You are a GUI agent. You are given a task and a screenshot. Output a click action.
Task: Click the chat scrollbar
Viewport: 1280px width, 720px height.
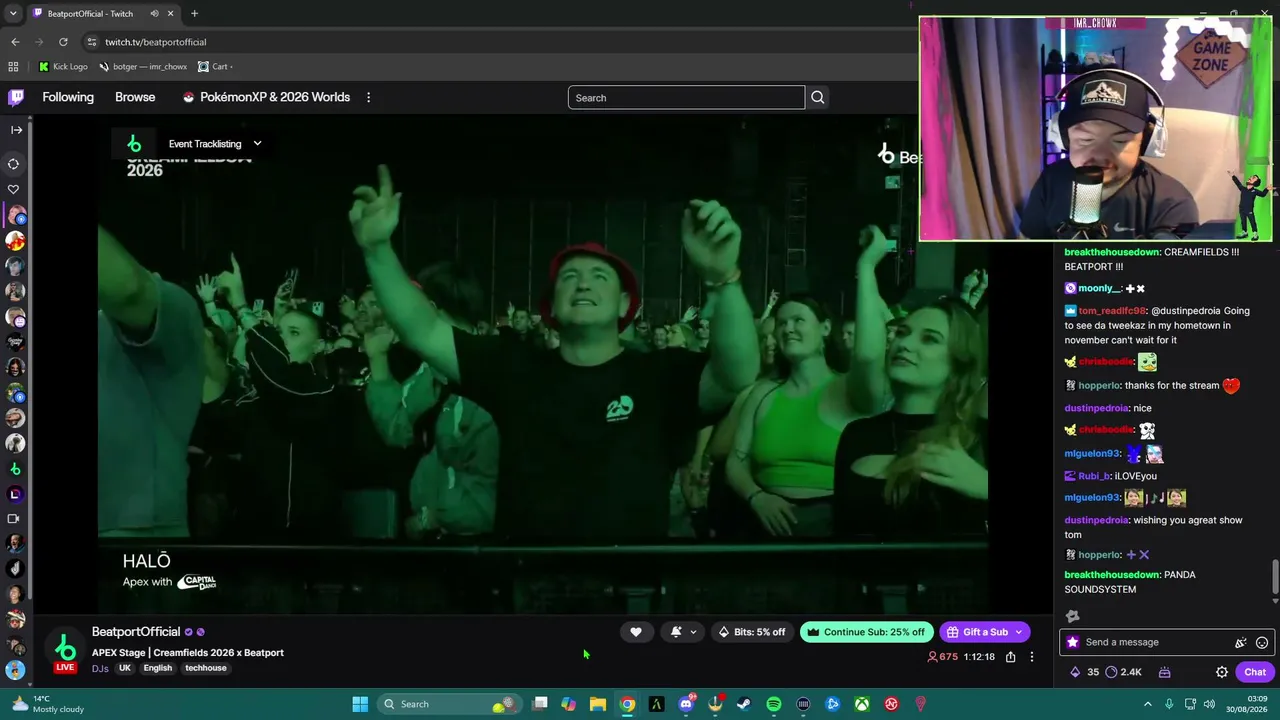(x=1275, y=578)
